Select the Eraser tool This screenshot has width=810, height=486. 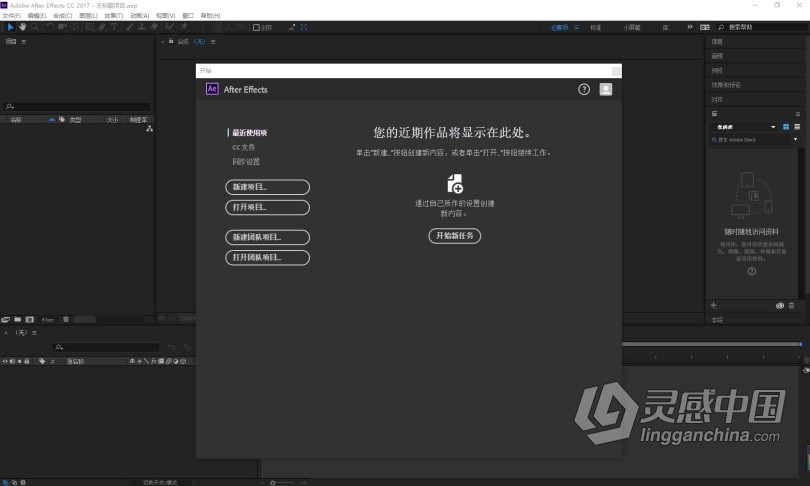[154, 27]
